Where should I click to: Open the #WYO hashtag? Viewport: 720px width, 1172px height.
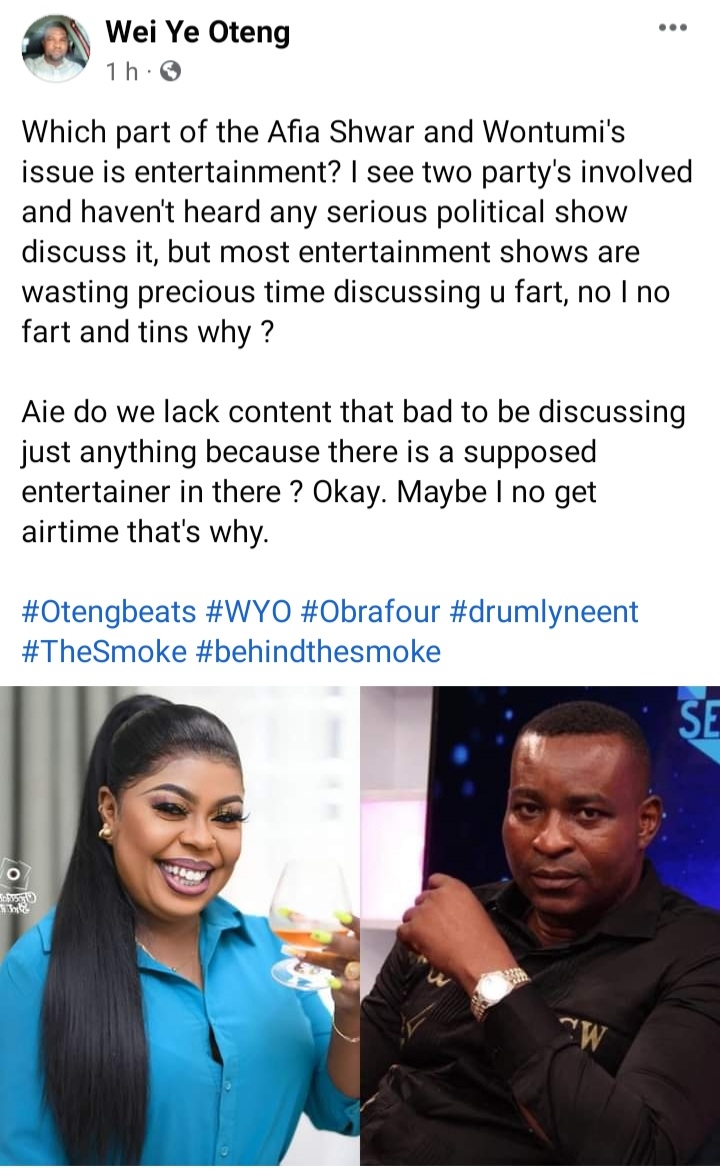tap(248, 611)
